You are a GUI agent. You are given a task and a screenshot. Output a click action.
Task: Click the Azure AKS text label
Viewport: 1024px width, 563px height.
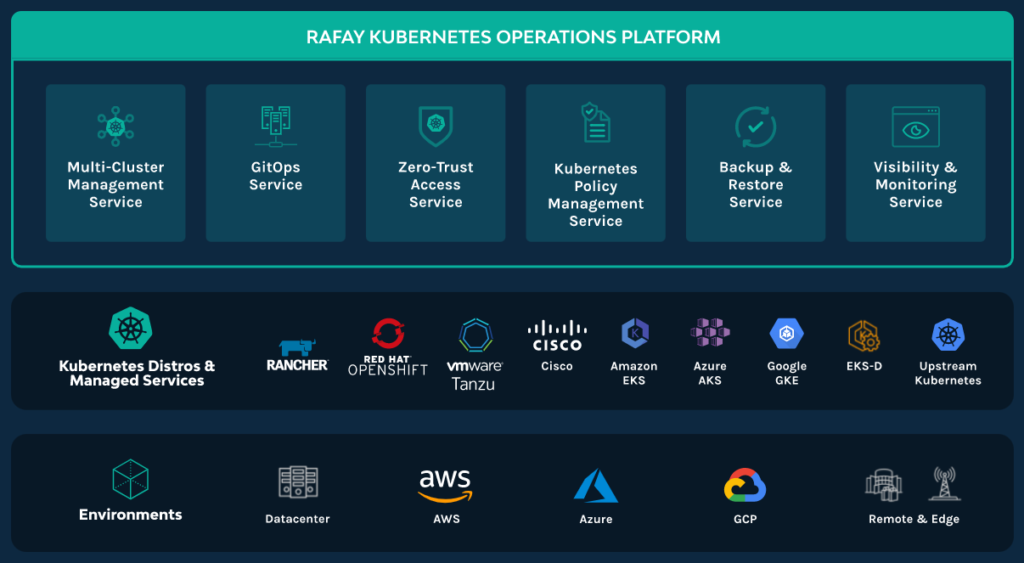(710, 373)
